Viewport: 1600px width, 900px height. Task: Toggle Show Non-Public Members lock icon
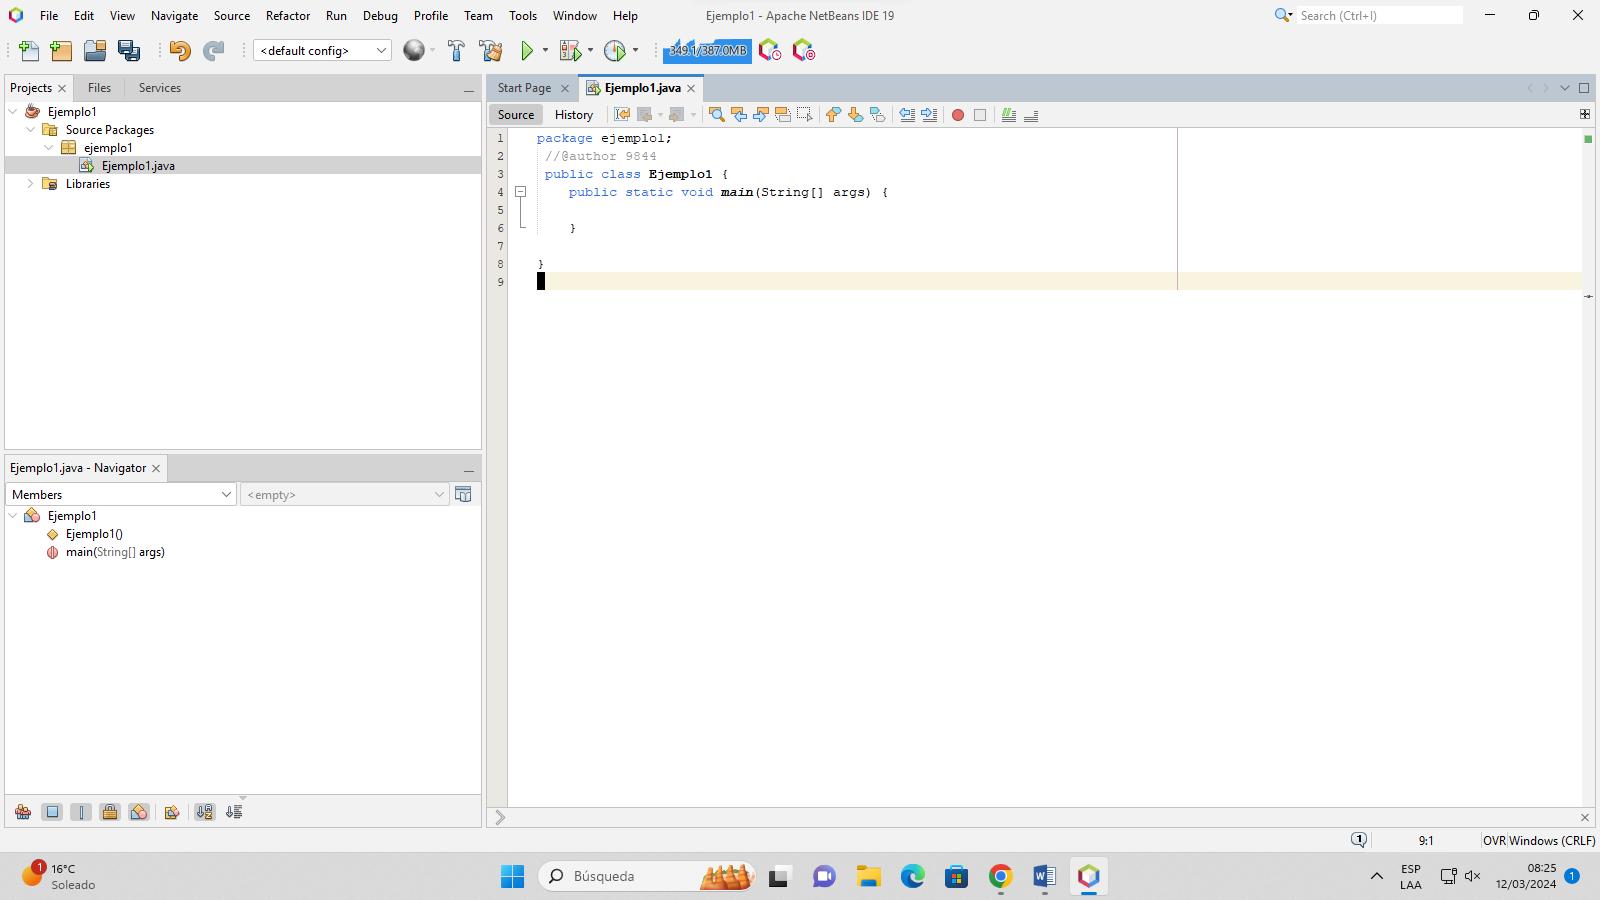[x=110, y=812]
